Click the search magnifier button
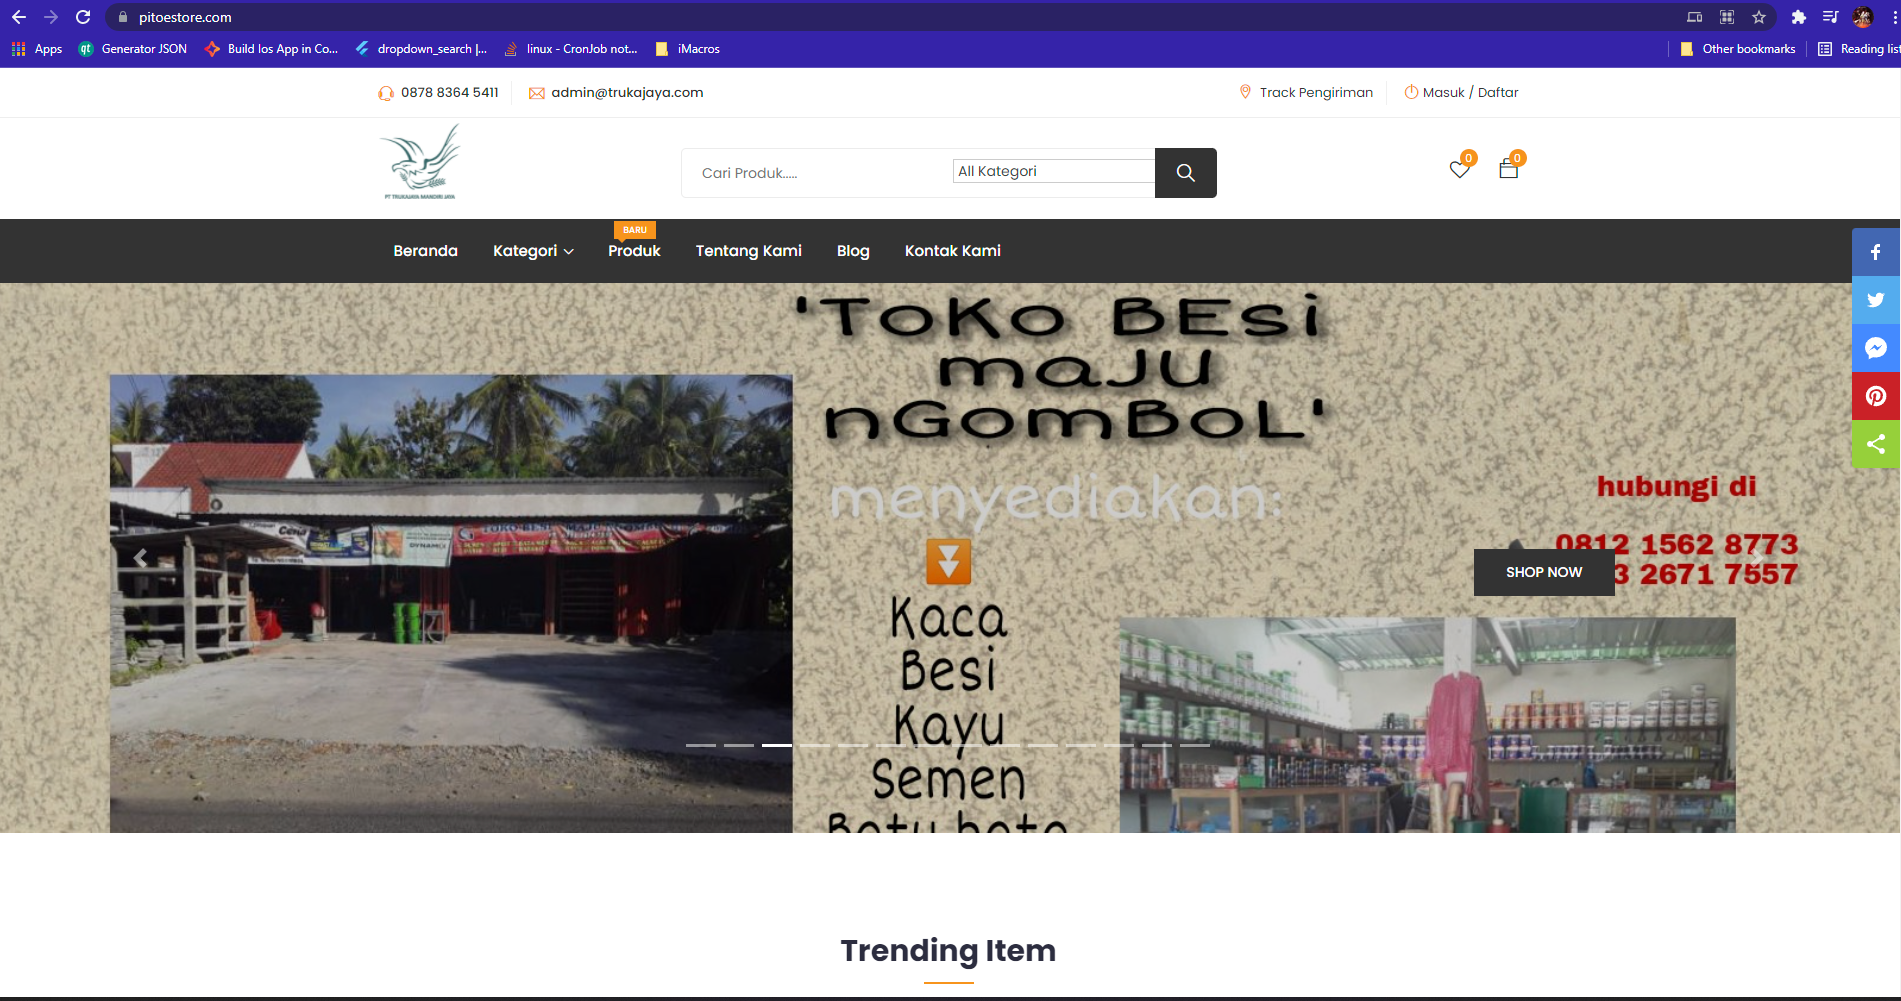 pyautogui.click(x=1185, y=173)
